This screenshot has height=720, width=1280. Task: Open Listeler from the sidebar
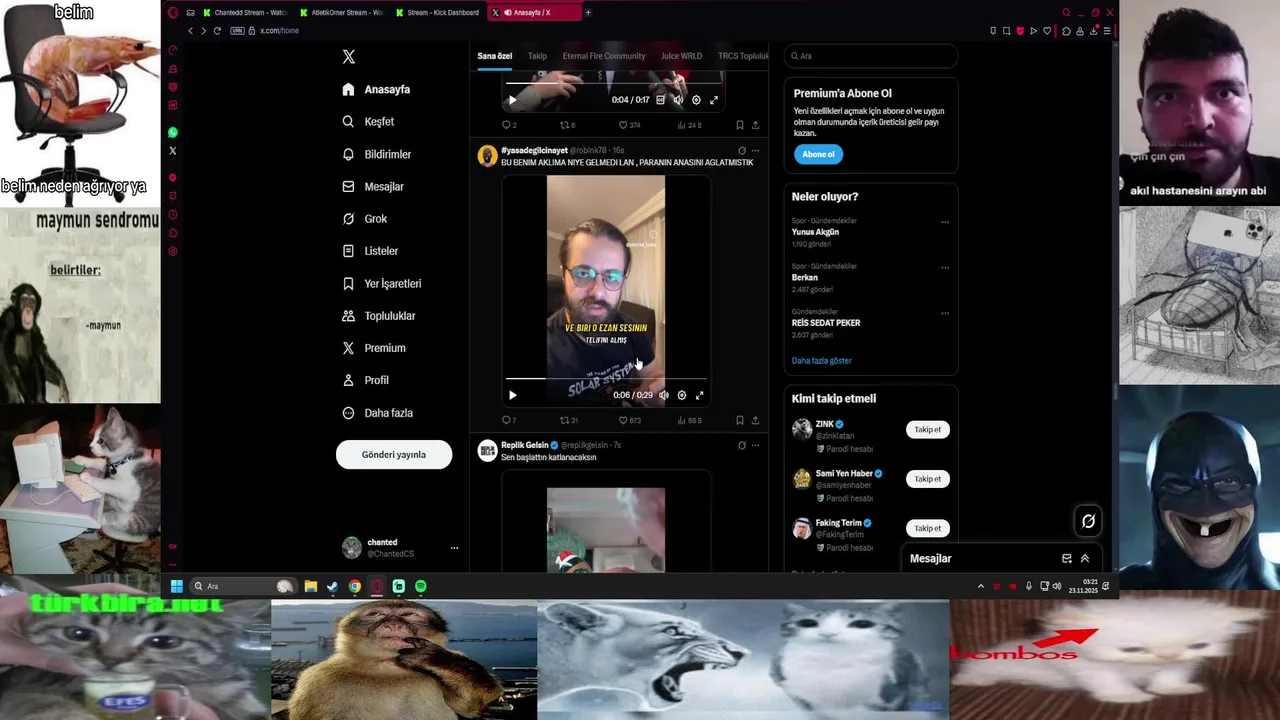[x=370, y=251]
